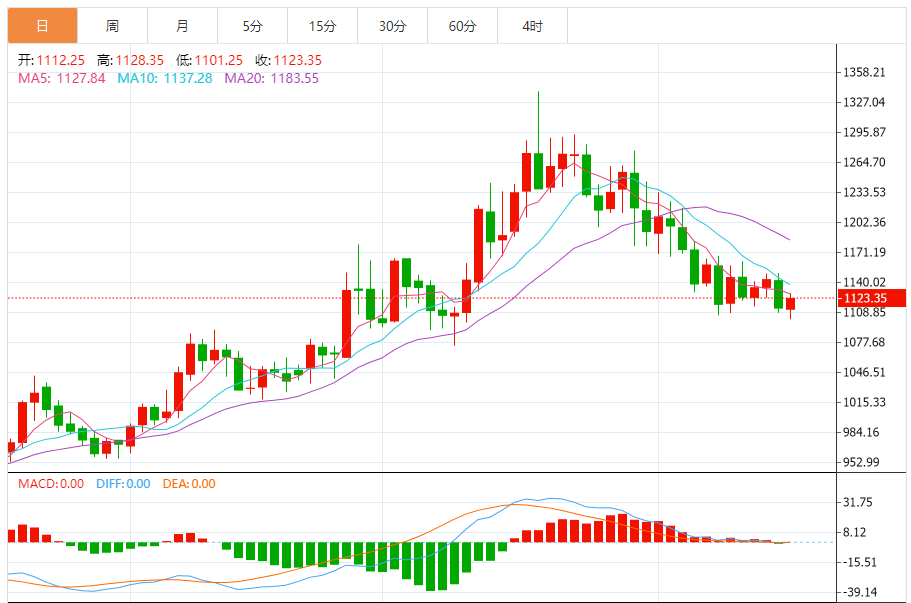Click the rightmost red candlestick
911x603 pixels.
click(790, 304)
